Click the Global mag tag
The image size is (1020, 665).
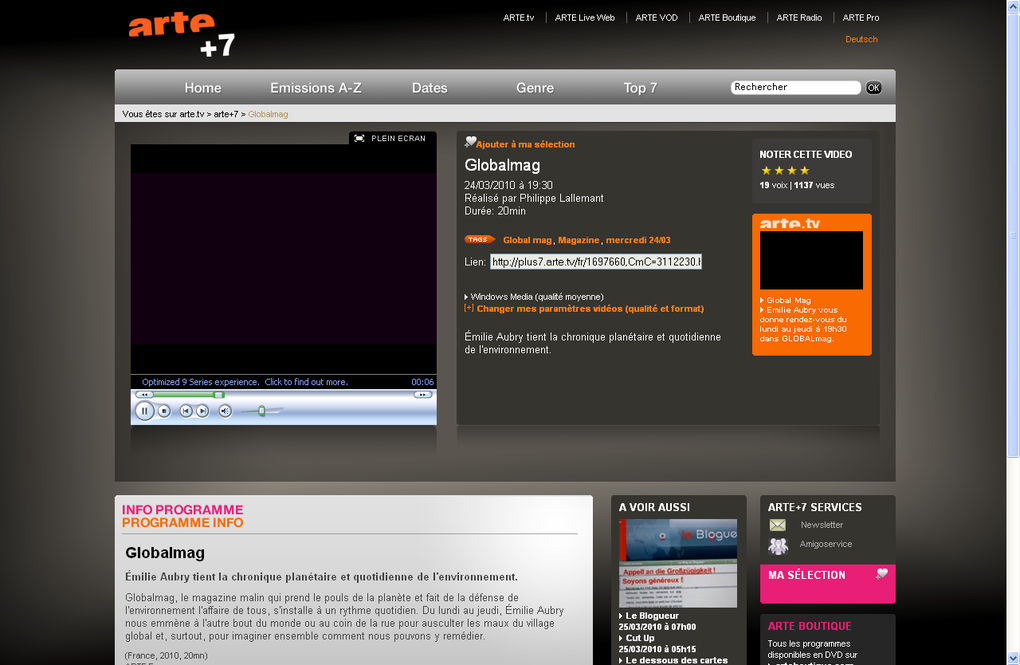527,240
